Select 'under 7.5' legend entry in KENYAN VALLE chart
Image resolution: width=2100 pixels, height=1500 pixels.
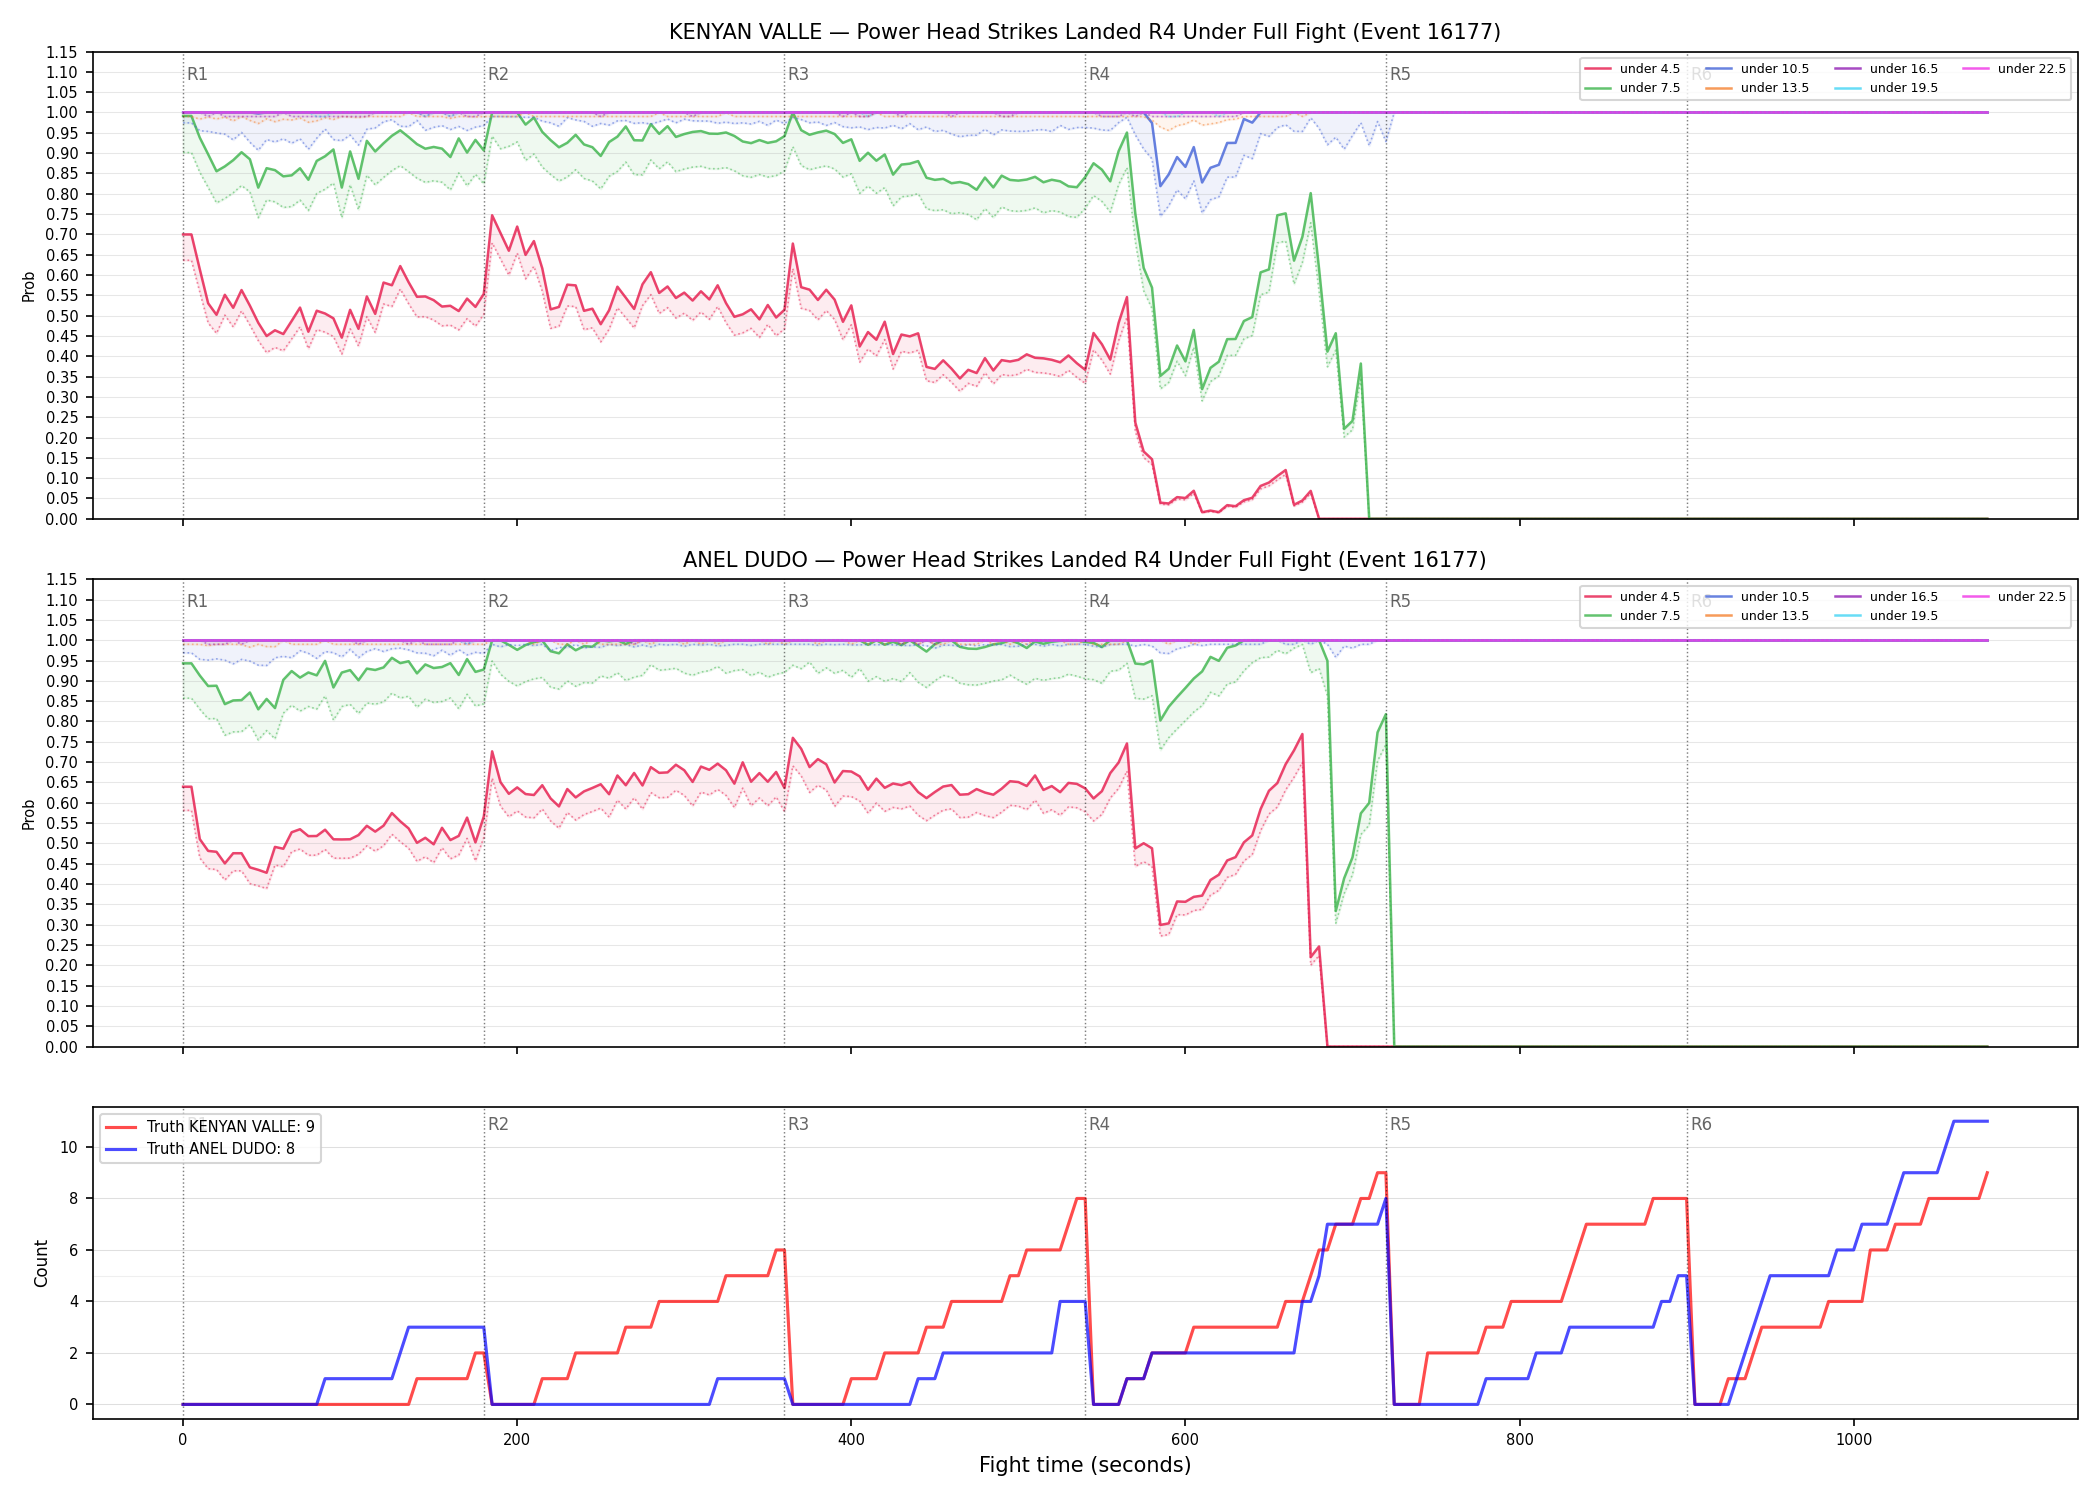click(x=1632, y=88)
